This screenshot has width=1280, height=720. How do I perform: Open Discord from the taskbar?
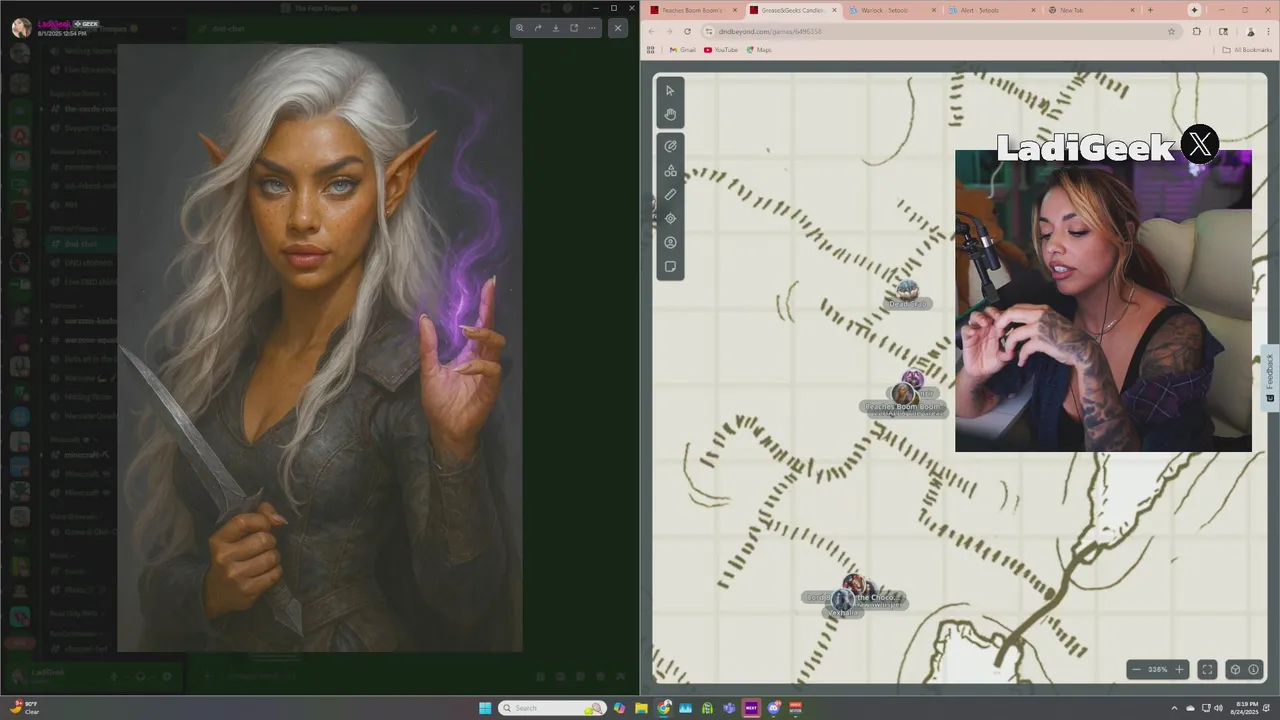tap(773, 708)
